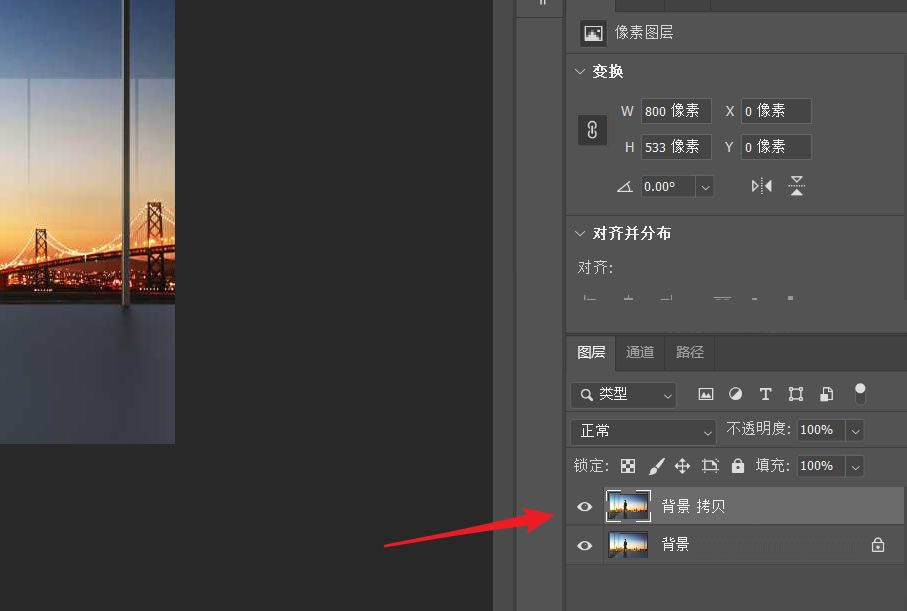907x611 pixels.
Task: Lock transparent pixels checkerboard icon
Action: [x=628, y=466]
